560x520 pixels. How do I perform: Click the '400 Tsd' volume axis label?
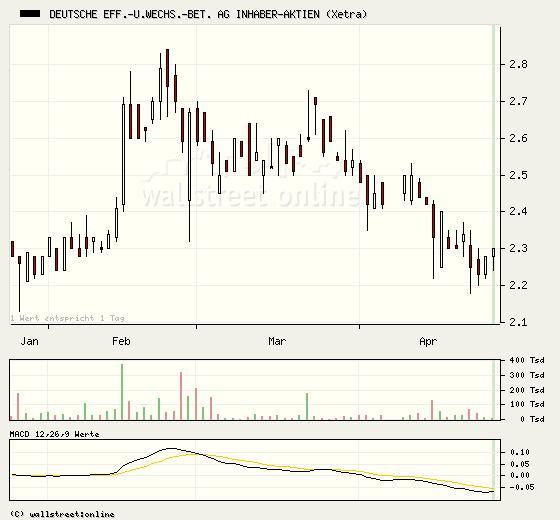point(527,360)
